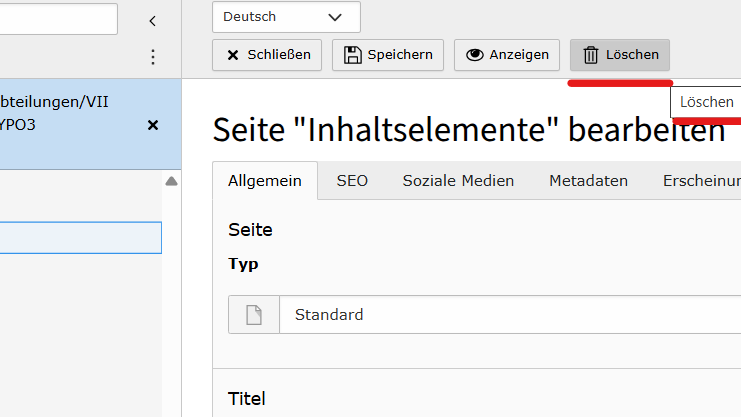Show the Erscheinung tab
Viewport: 741px width, 417px height.
pyautogui.click(x=700, y=181)
